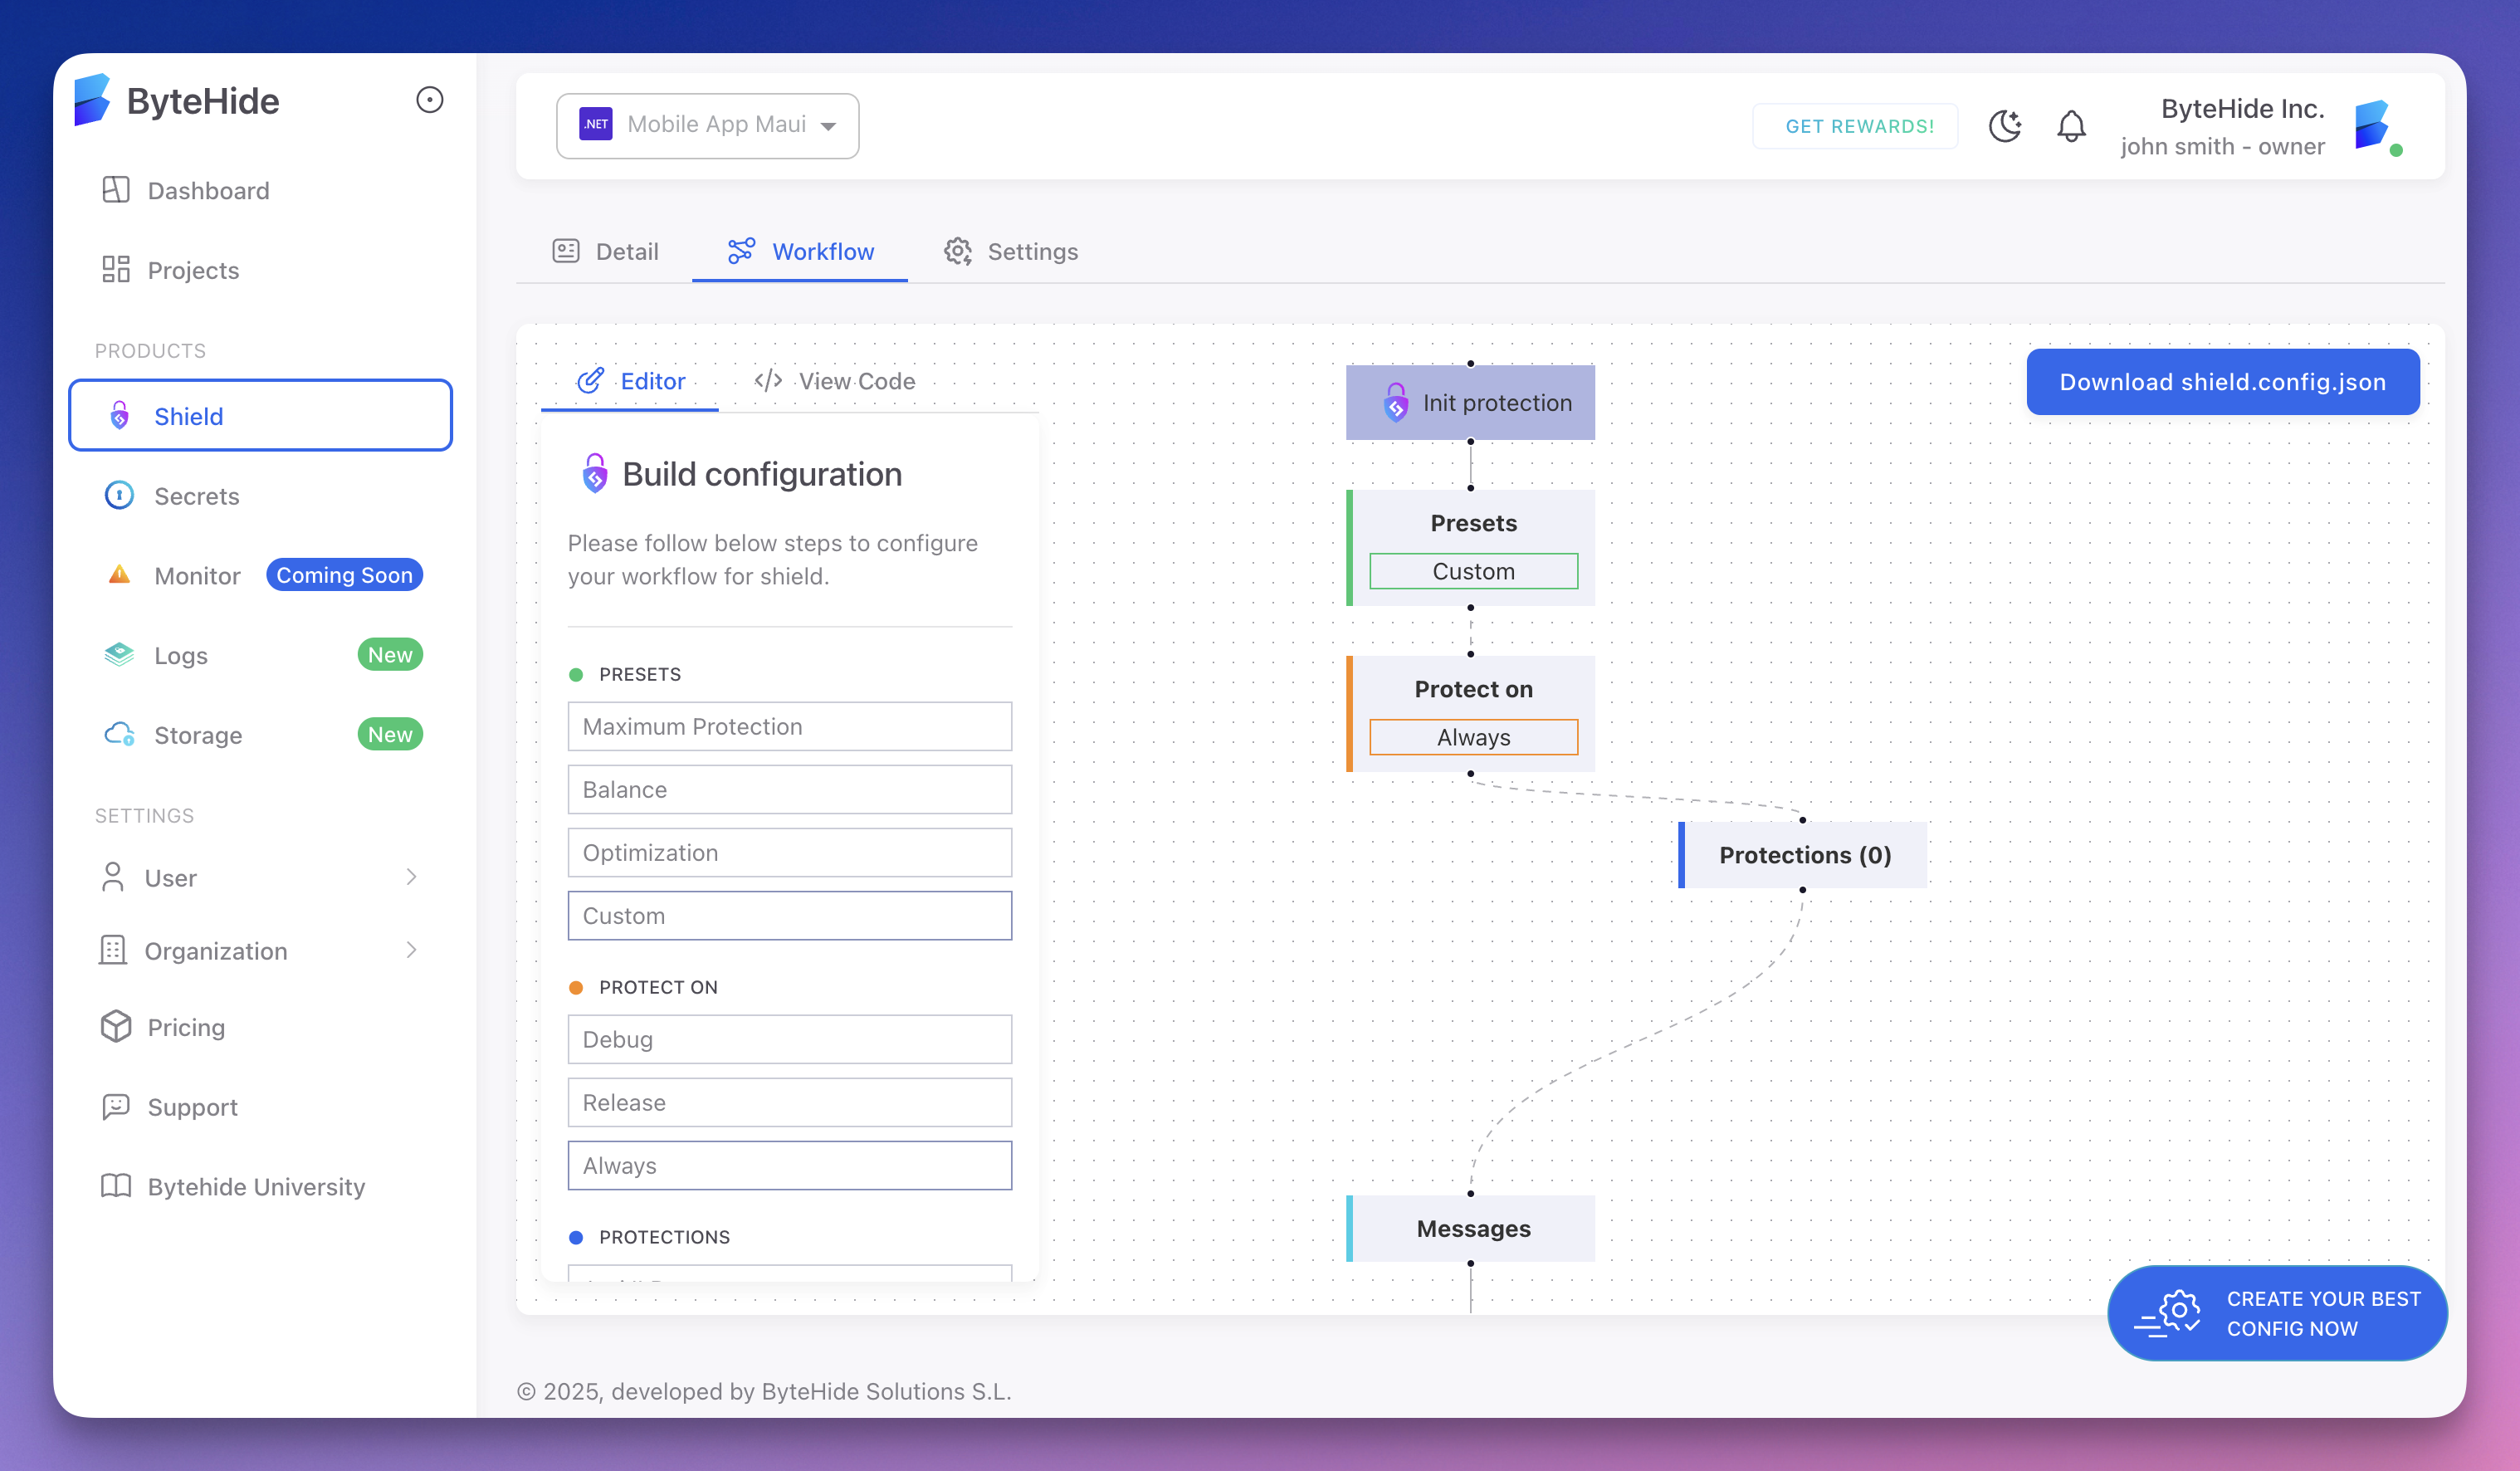Download shield.config.json
This screenshot has height=1471, width=2520.
2222,381
